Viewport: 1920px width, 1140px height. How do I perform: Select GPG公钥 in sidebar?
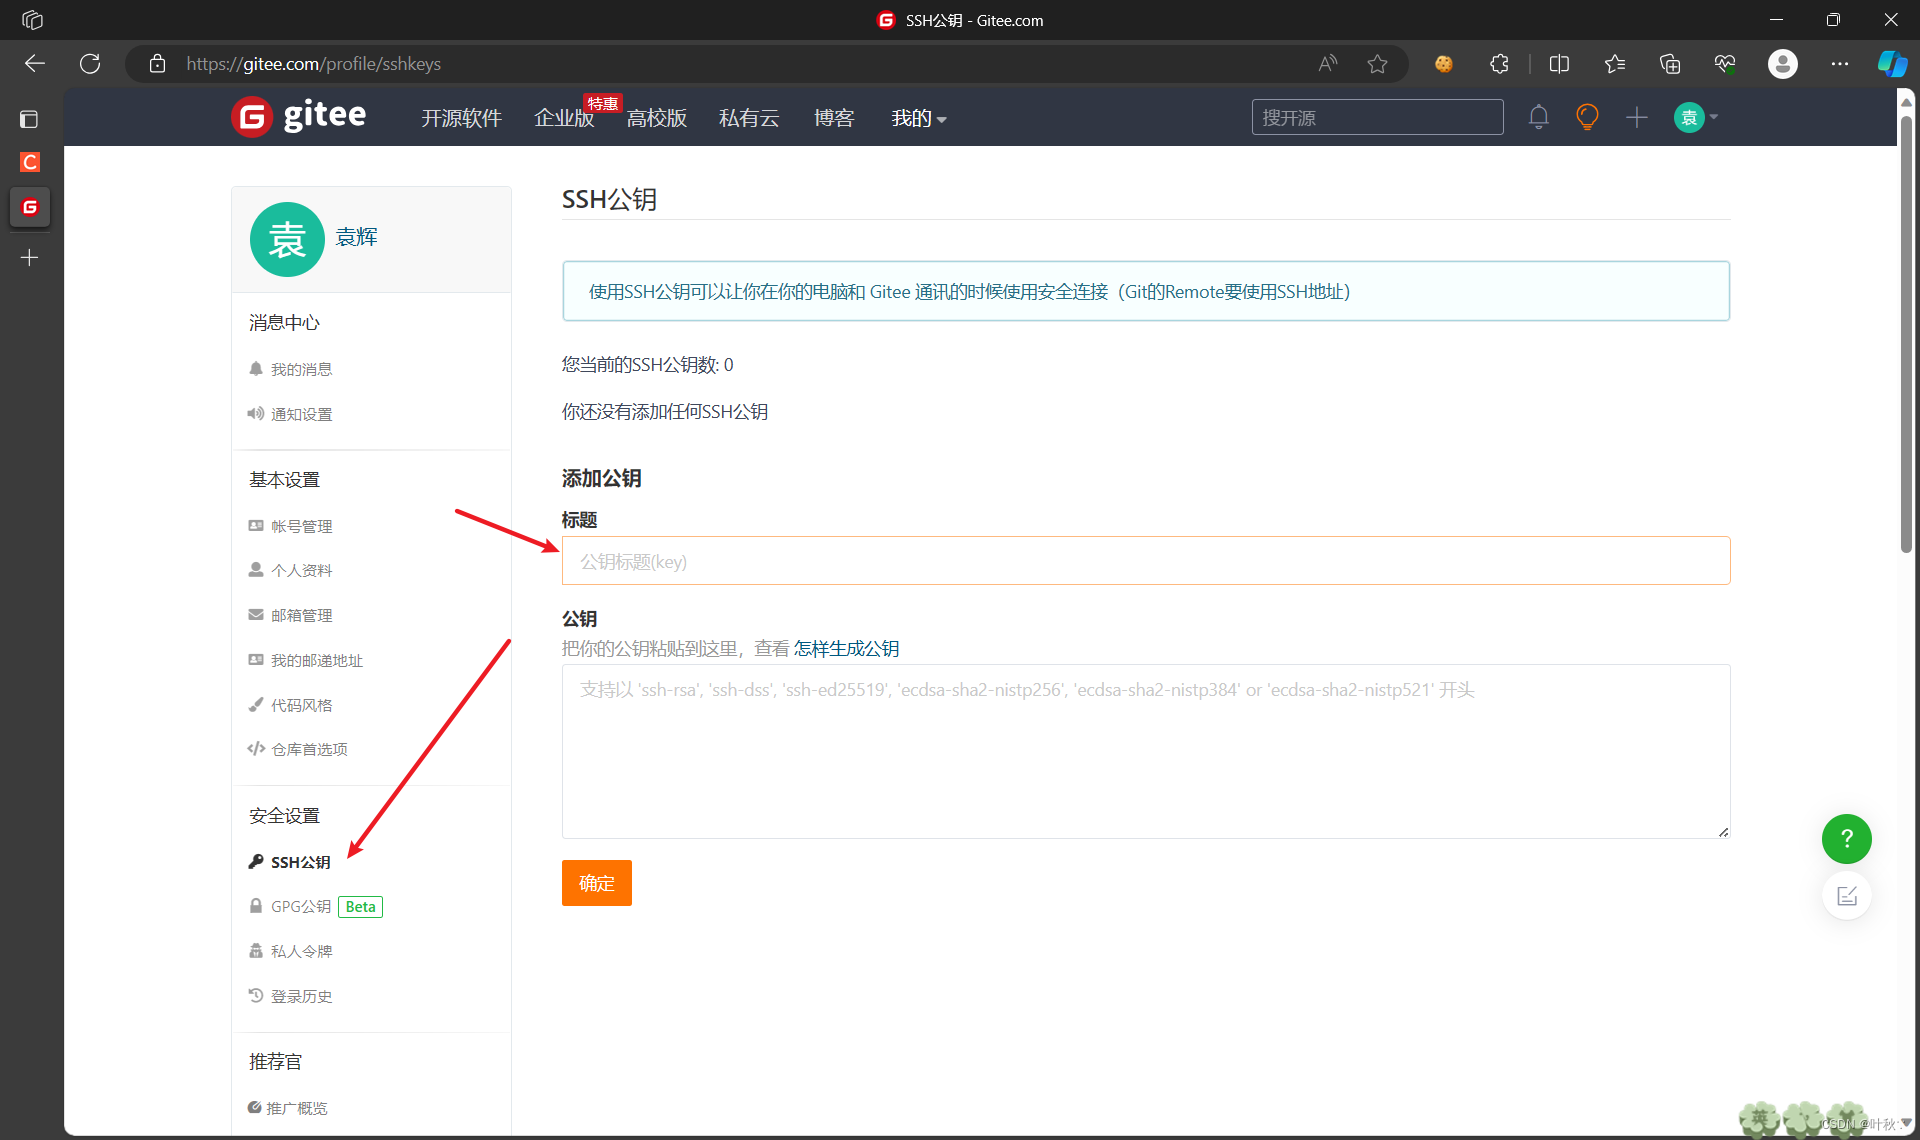(301, 906)
